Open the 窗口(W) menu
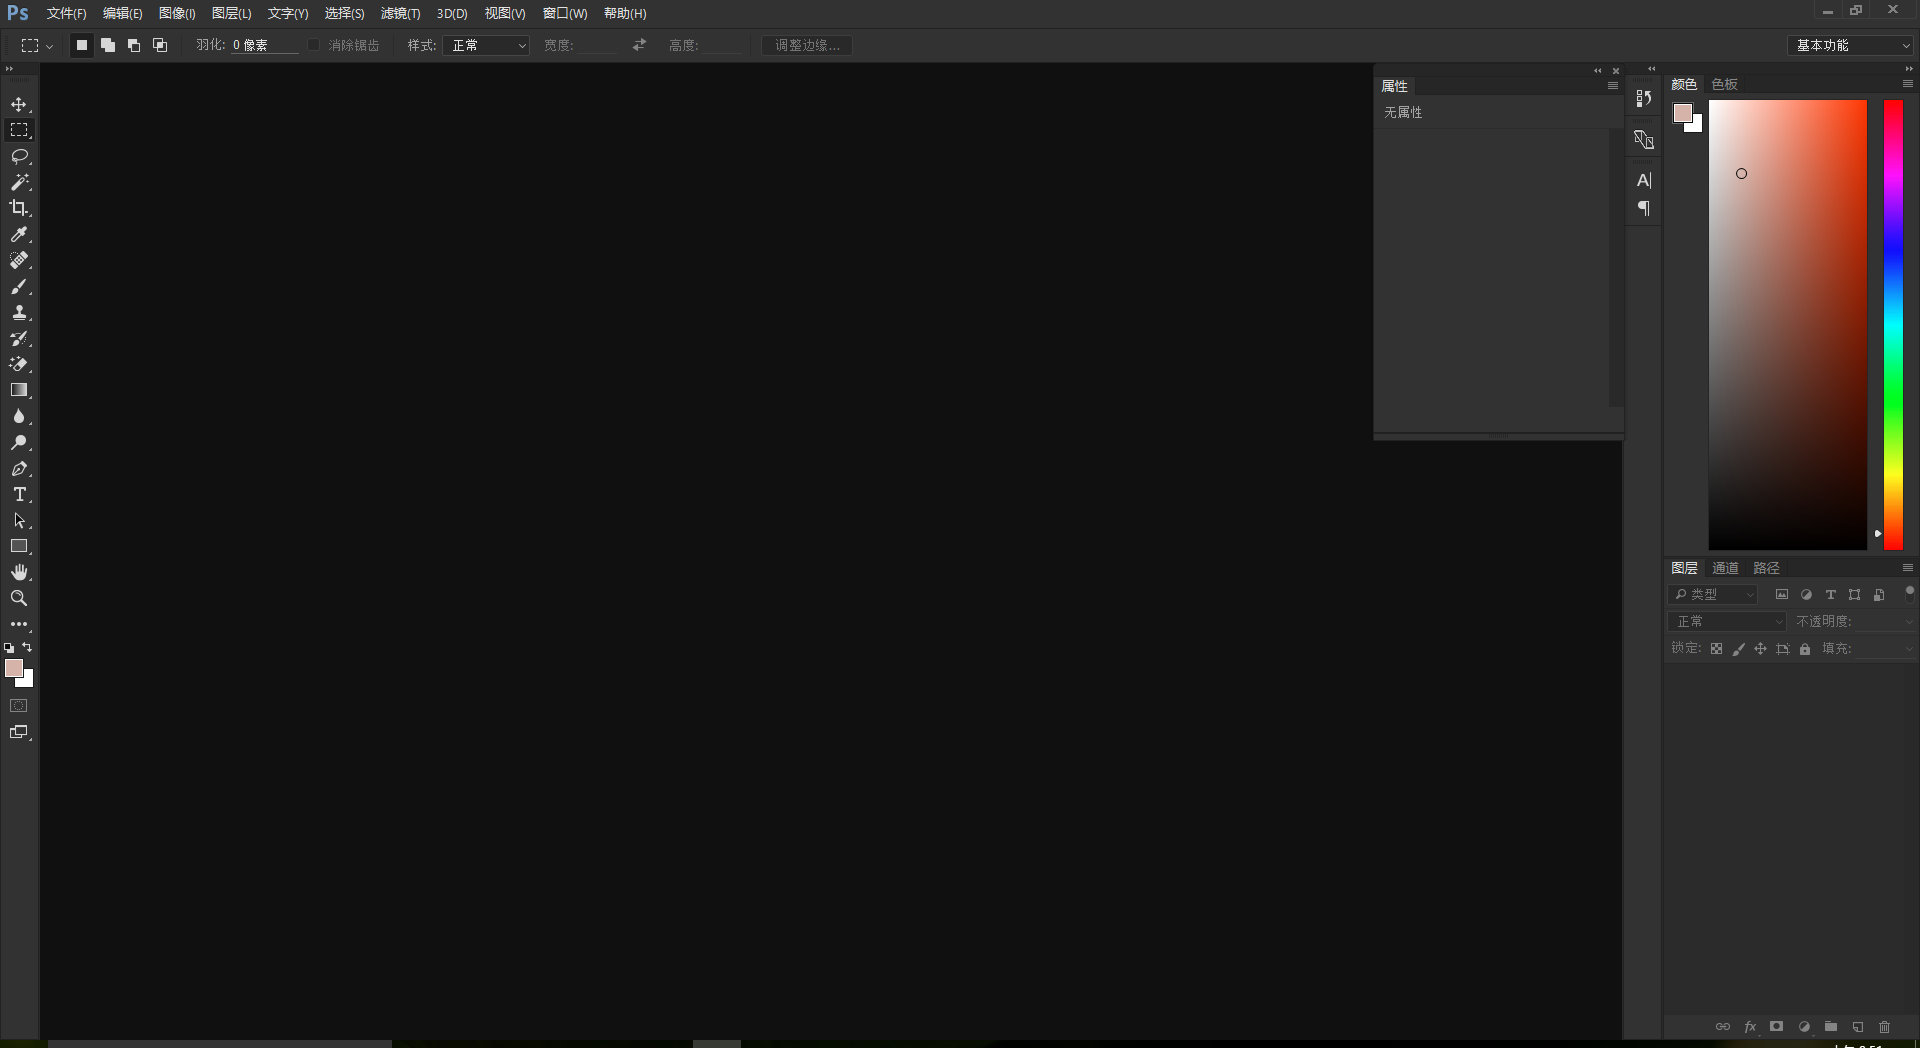This screenshot has height=1048, width=1920. 565,13
